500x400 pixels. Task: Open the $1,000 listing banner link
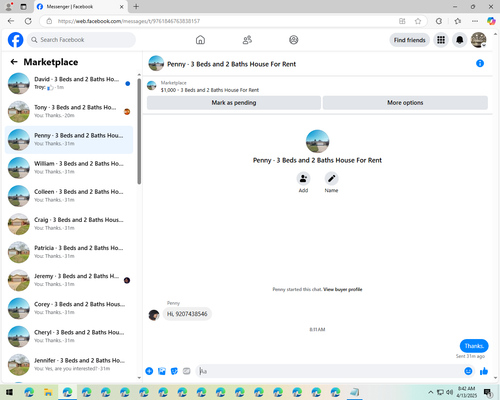pos(210,90)
